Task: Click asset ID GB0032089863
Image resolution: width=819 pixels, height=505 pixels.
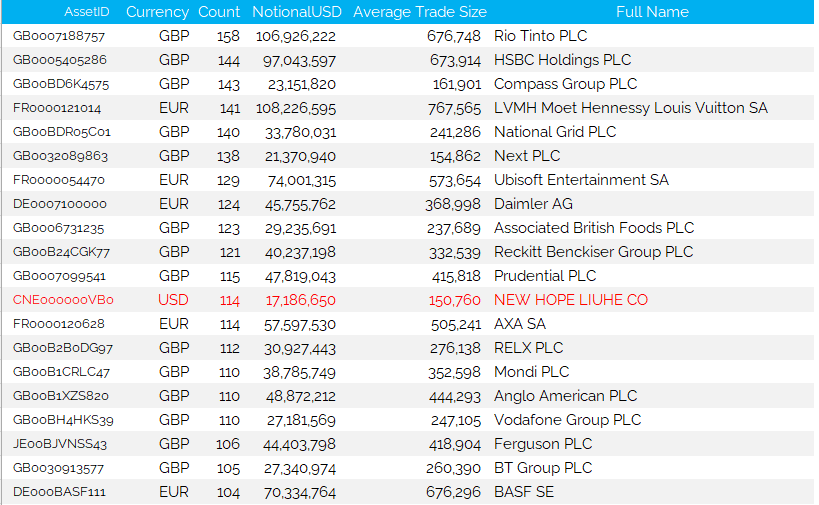Action: (x=60, y=156)
